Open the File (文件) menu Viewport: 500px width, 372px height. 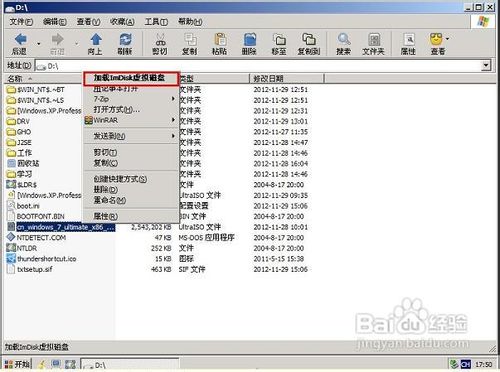coord(21,22)
